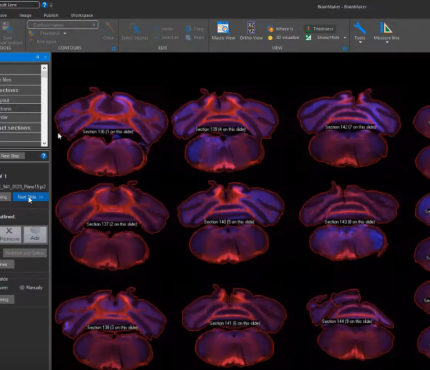Open the Tools wrench menu
Image resolution: width=430 pixels, height=370 pixels.
point(360,32)
